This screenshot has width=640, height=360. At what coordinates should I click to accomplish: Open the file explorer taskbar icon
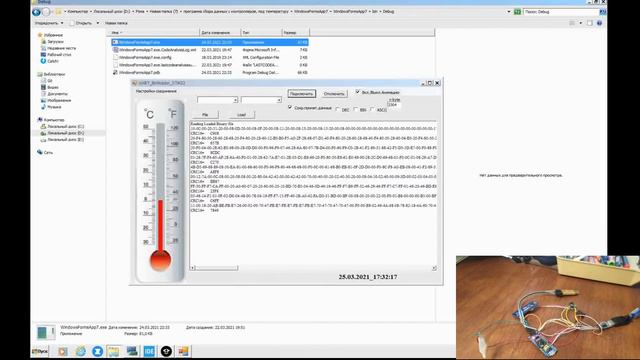pyautogui.click(x=114, y=351)
